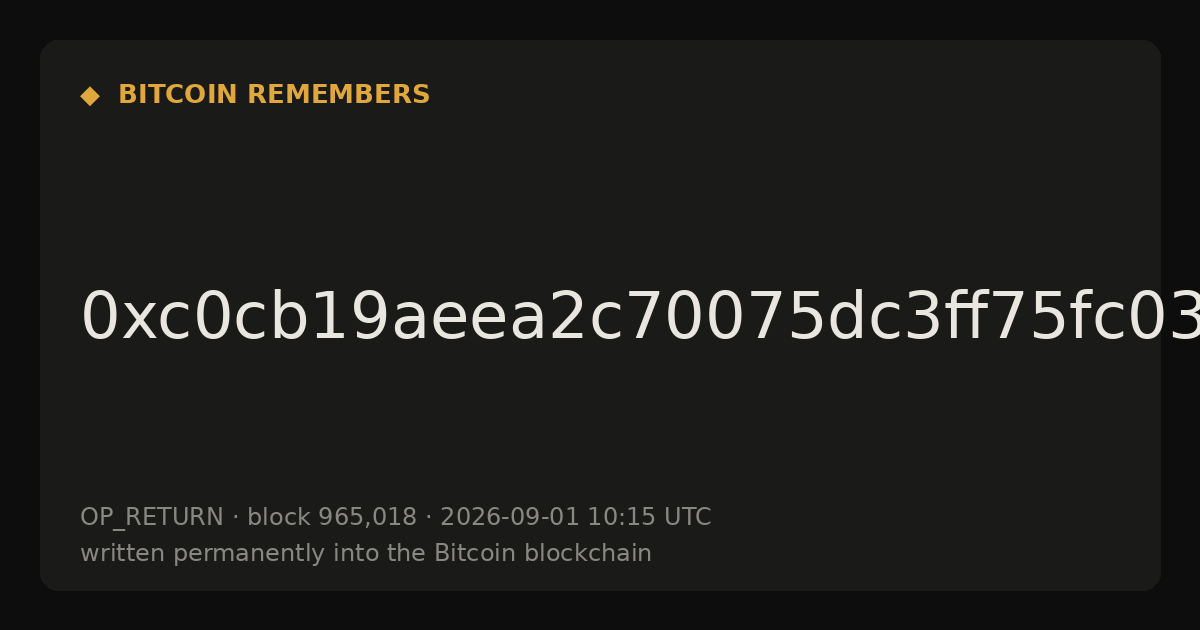Click the orange diamond icon
This screenshot has width=1200, height=630.
pos(90,96)
